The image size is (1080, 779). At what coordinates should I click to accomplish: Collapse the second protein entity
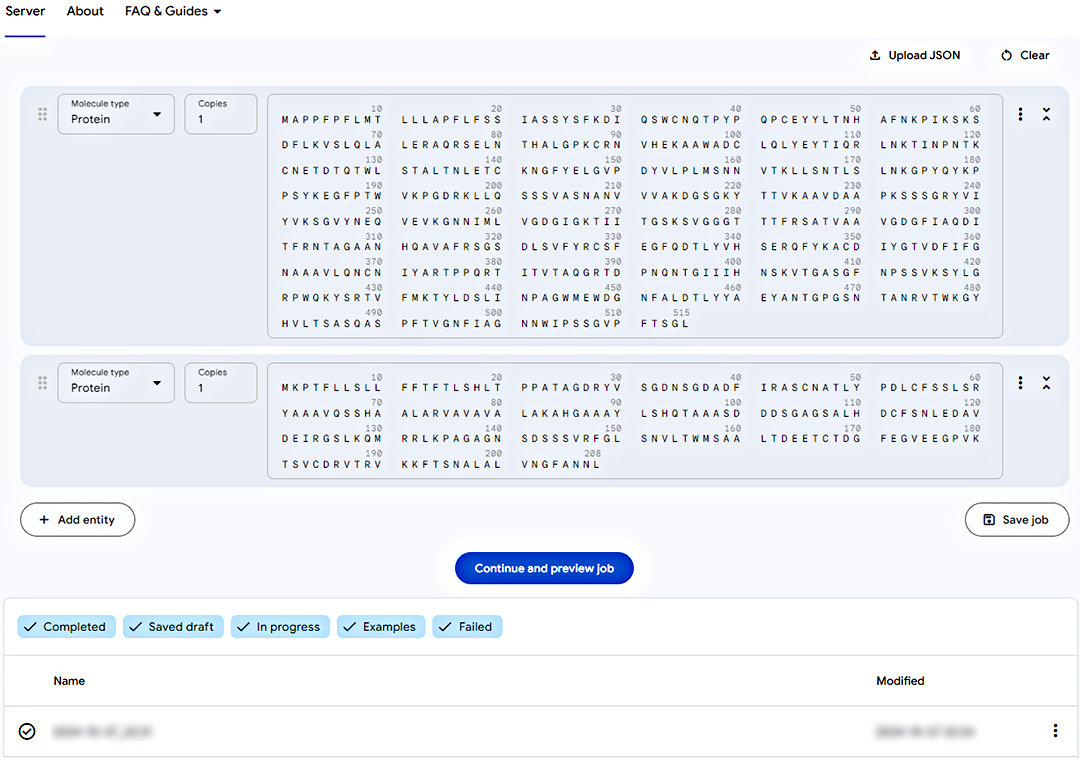pyautogui.click(x=1046, y=383)
